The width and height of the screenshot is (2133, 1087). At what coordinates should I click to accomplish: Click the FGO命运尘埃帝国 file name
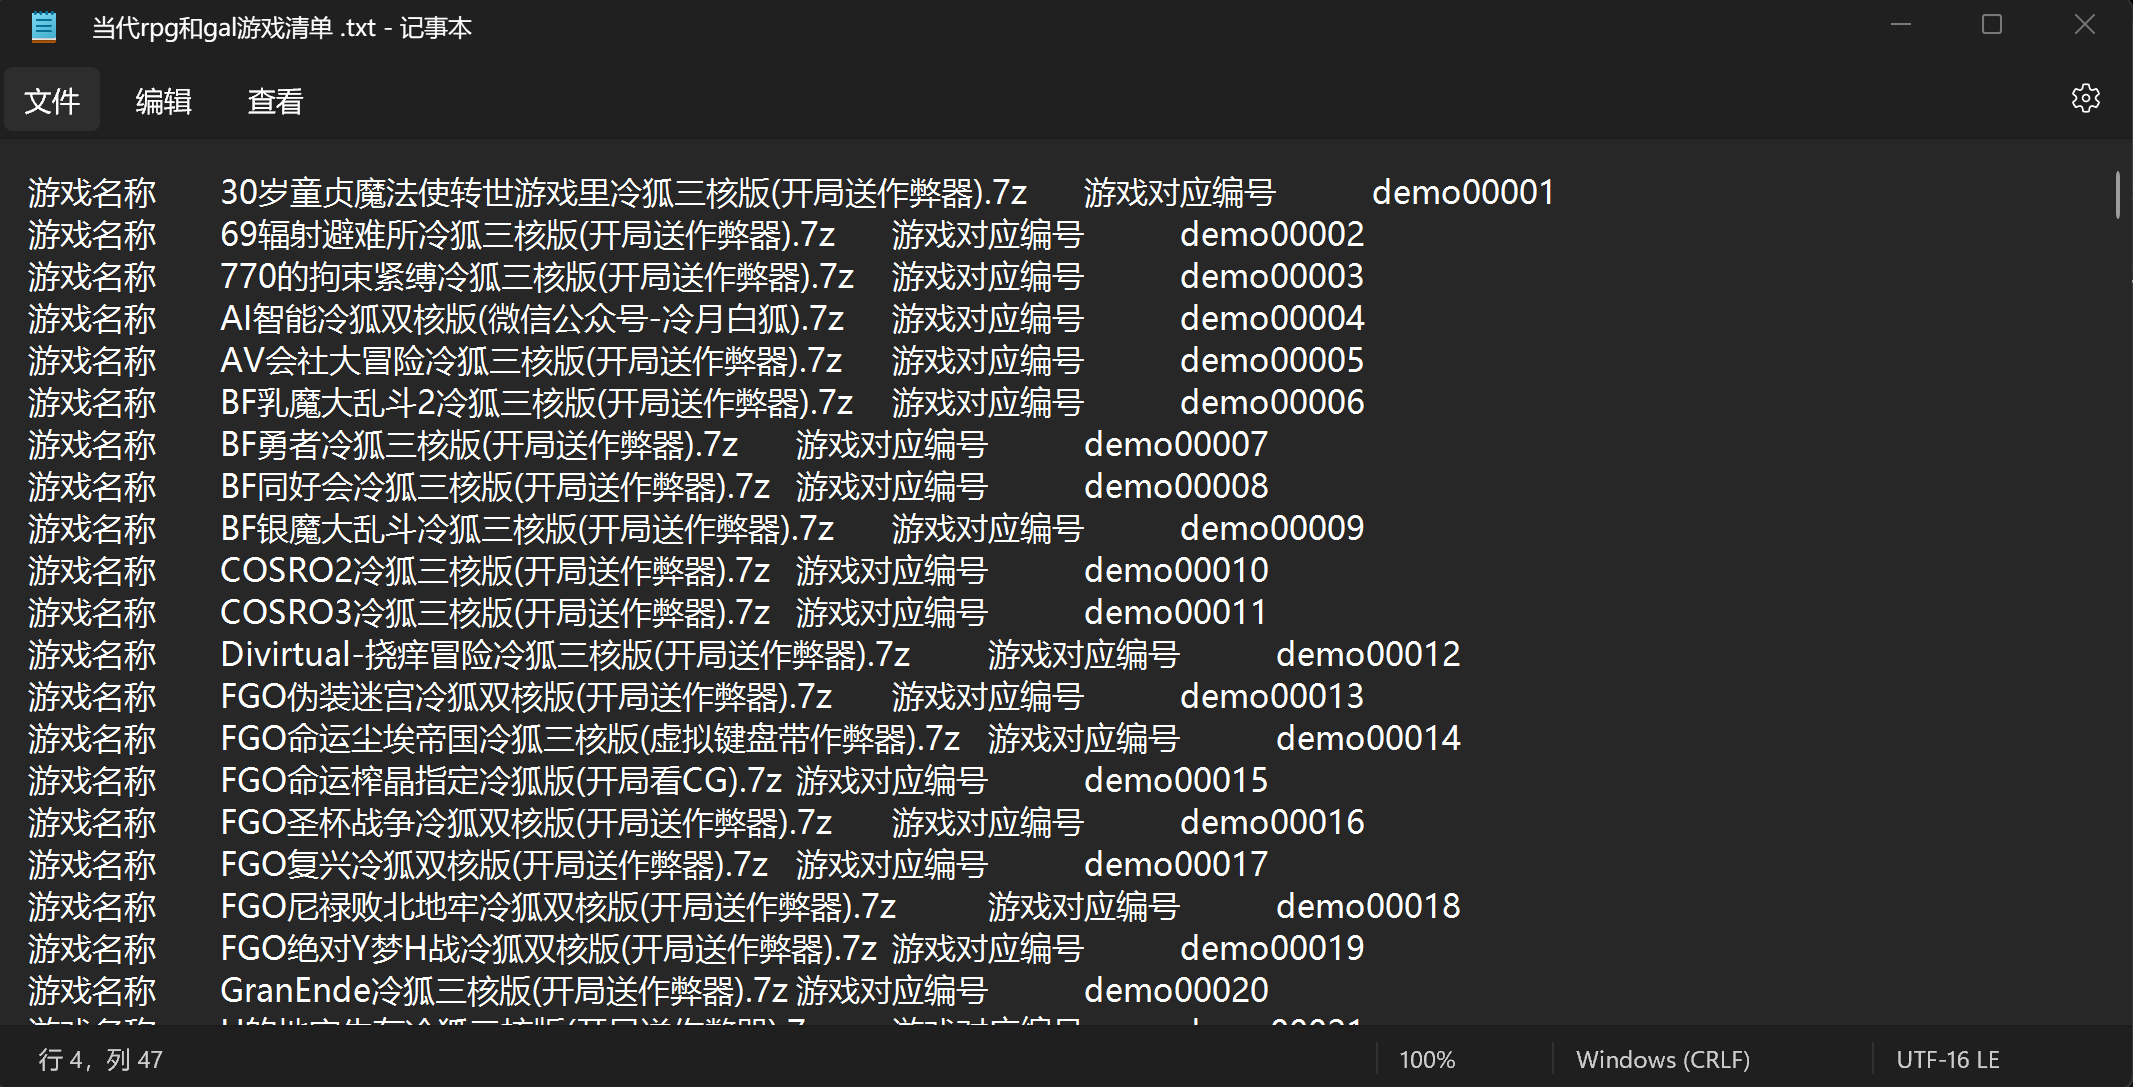coord(590,738)
